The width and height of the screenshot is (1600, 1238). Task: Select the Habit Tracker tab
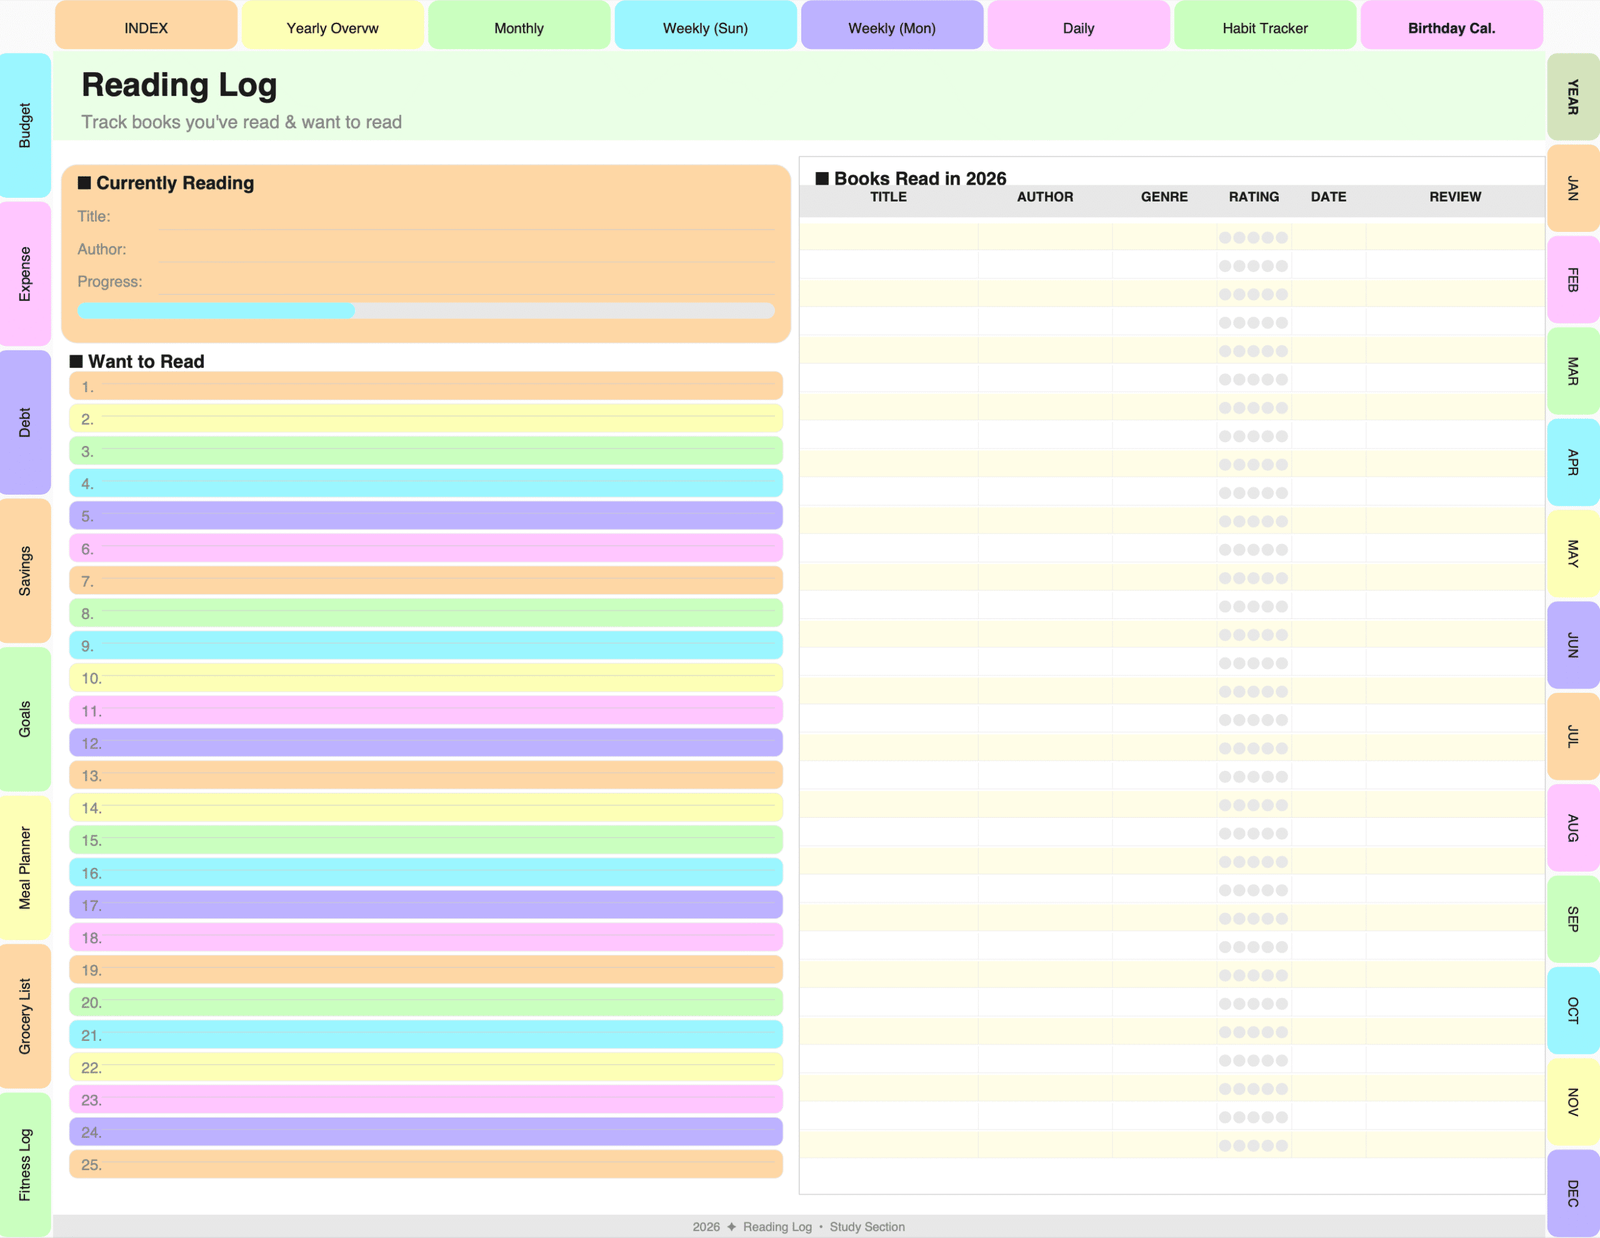tap(1264, 27)
